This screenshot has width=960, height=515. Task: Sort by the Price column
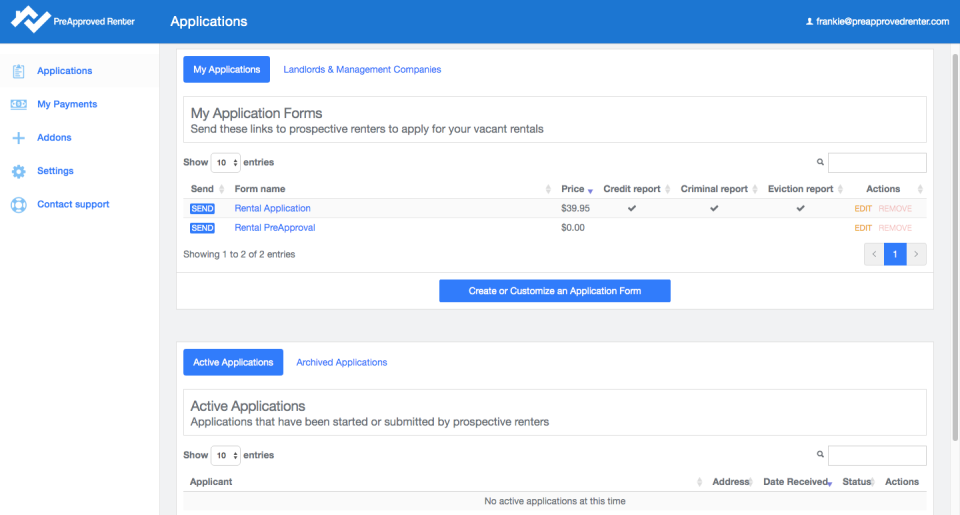tap(577, 189)
